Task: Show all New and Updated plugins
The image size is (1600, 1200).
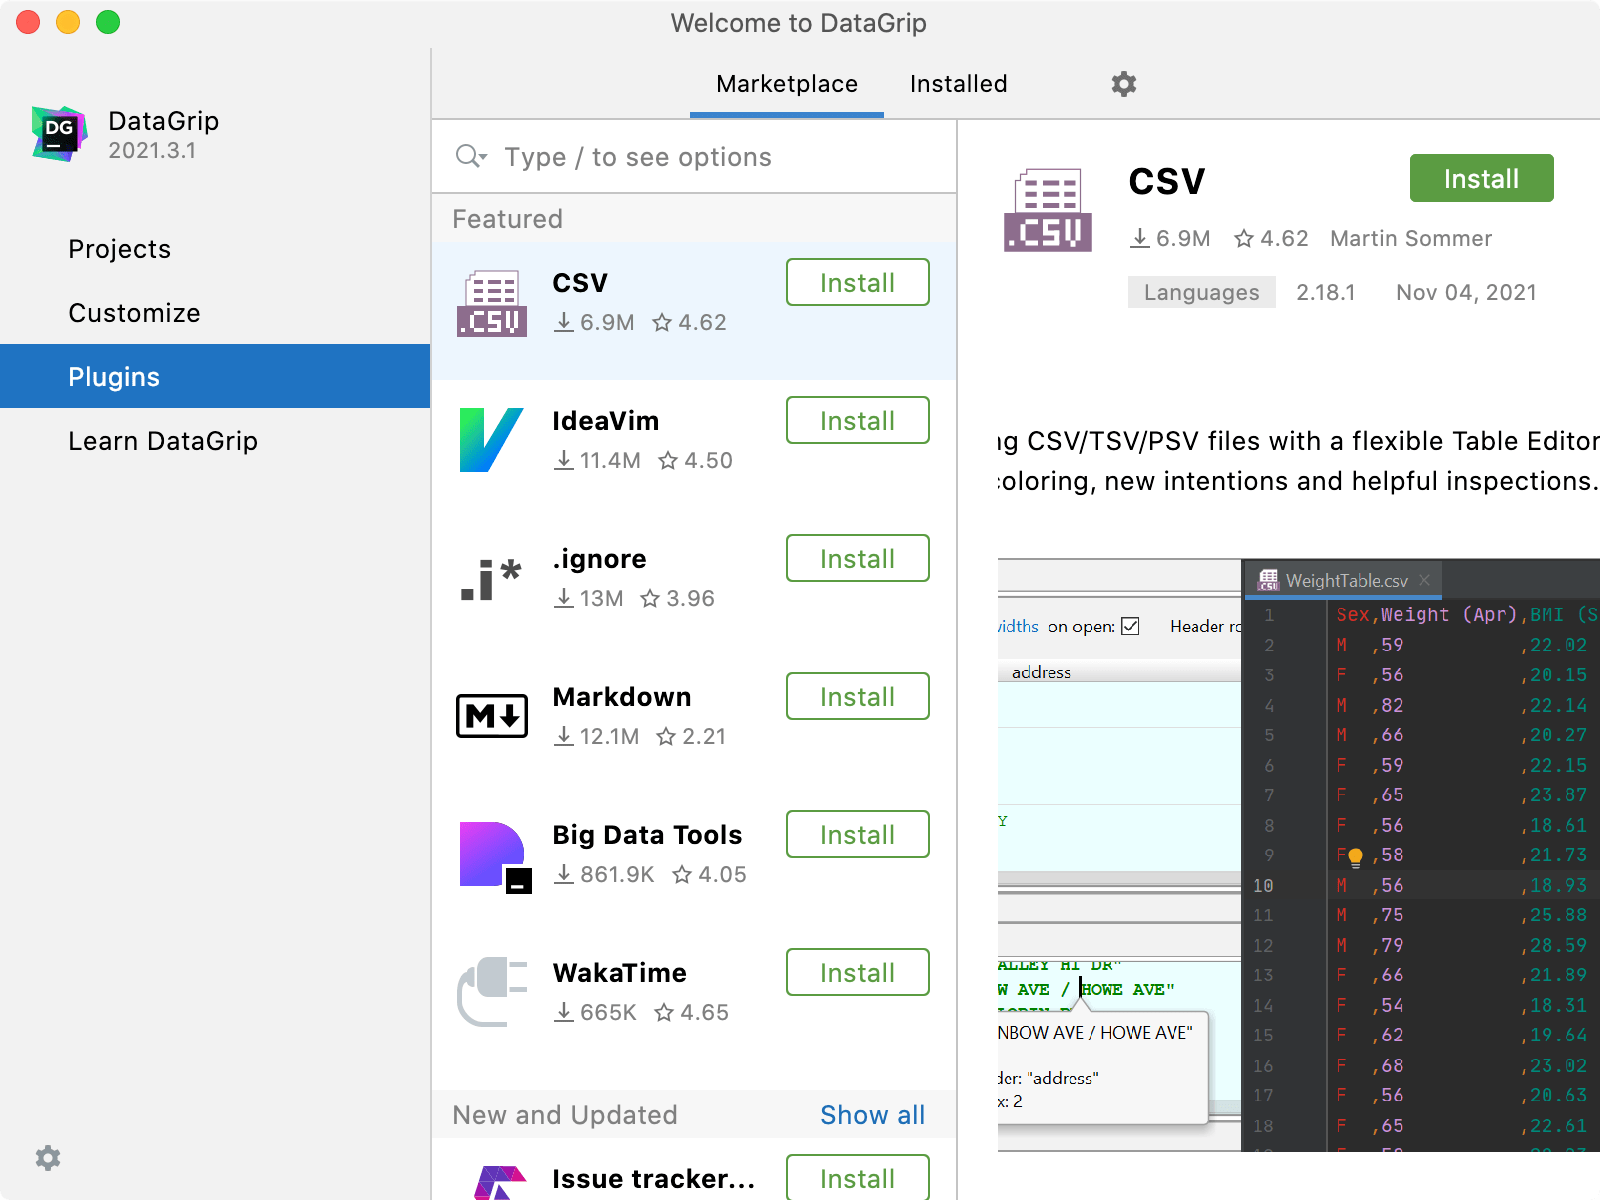Action: 873,1115
